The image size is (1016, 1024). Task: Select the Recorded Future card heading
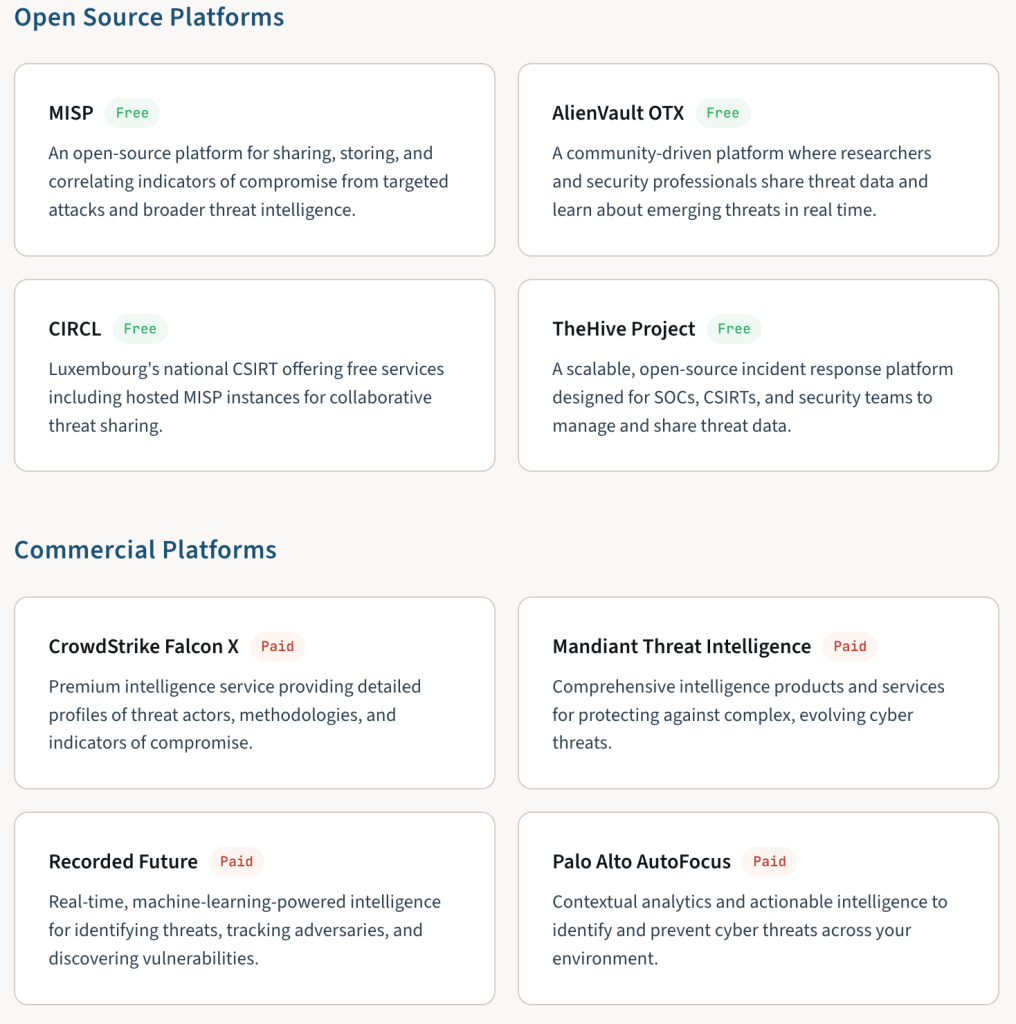tap(124, 862)
